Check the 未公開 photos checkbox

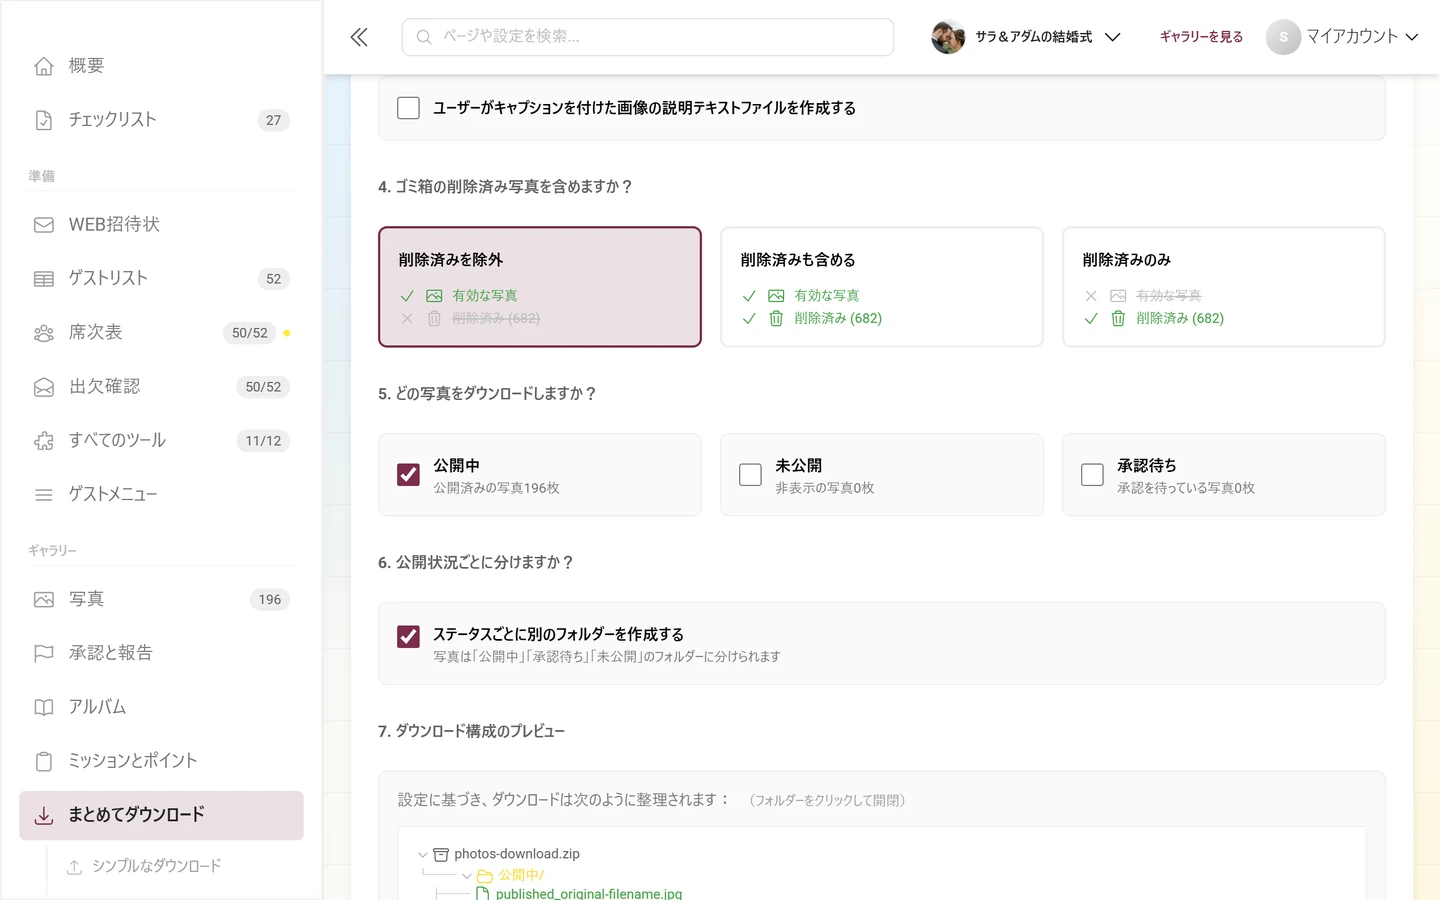(x=750, y=475)
